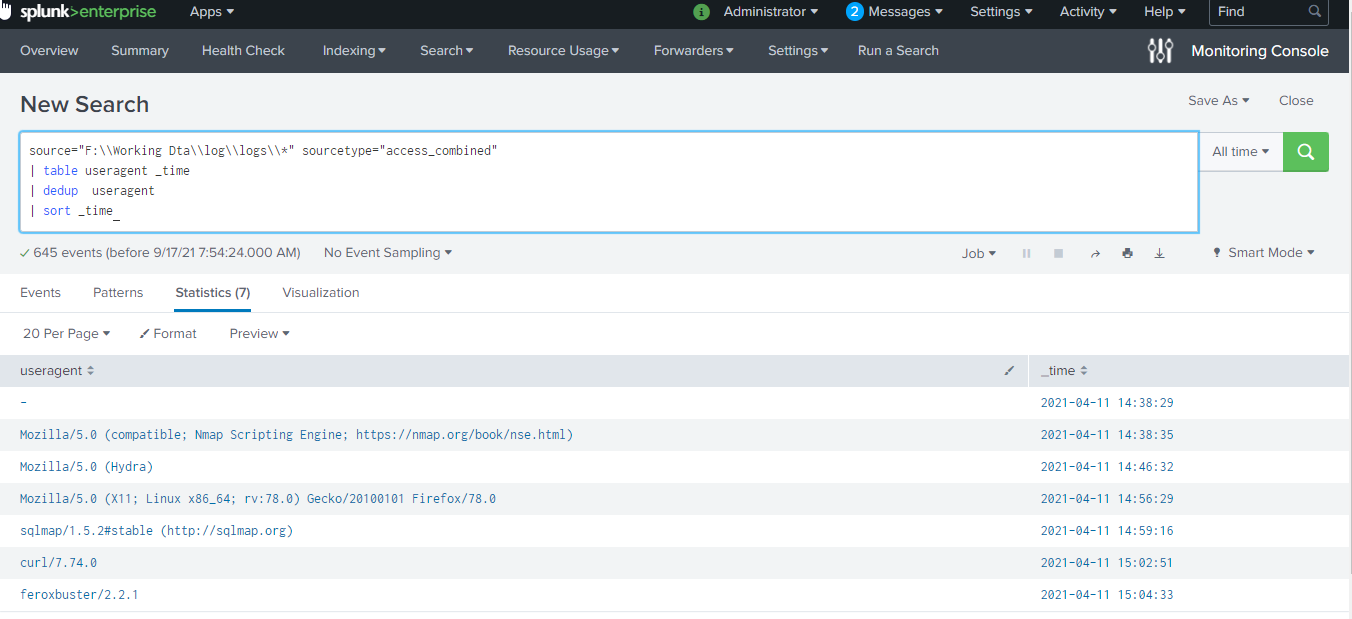This screenshot has height=619, width=1352.
Task: Open the No Event Sampling dropdown
Action: [x=387, y=253]
